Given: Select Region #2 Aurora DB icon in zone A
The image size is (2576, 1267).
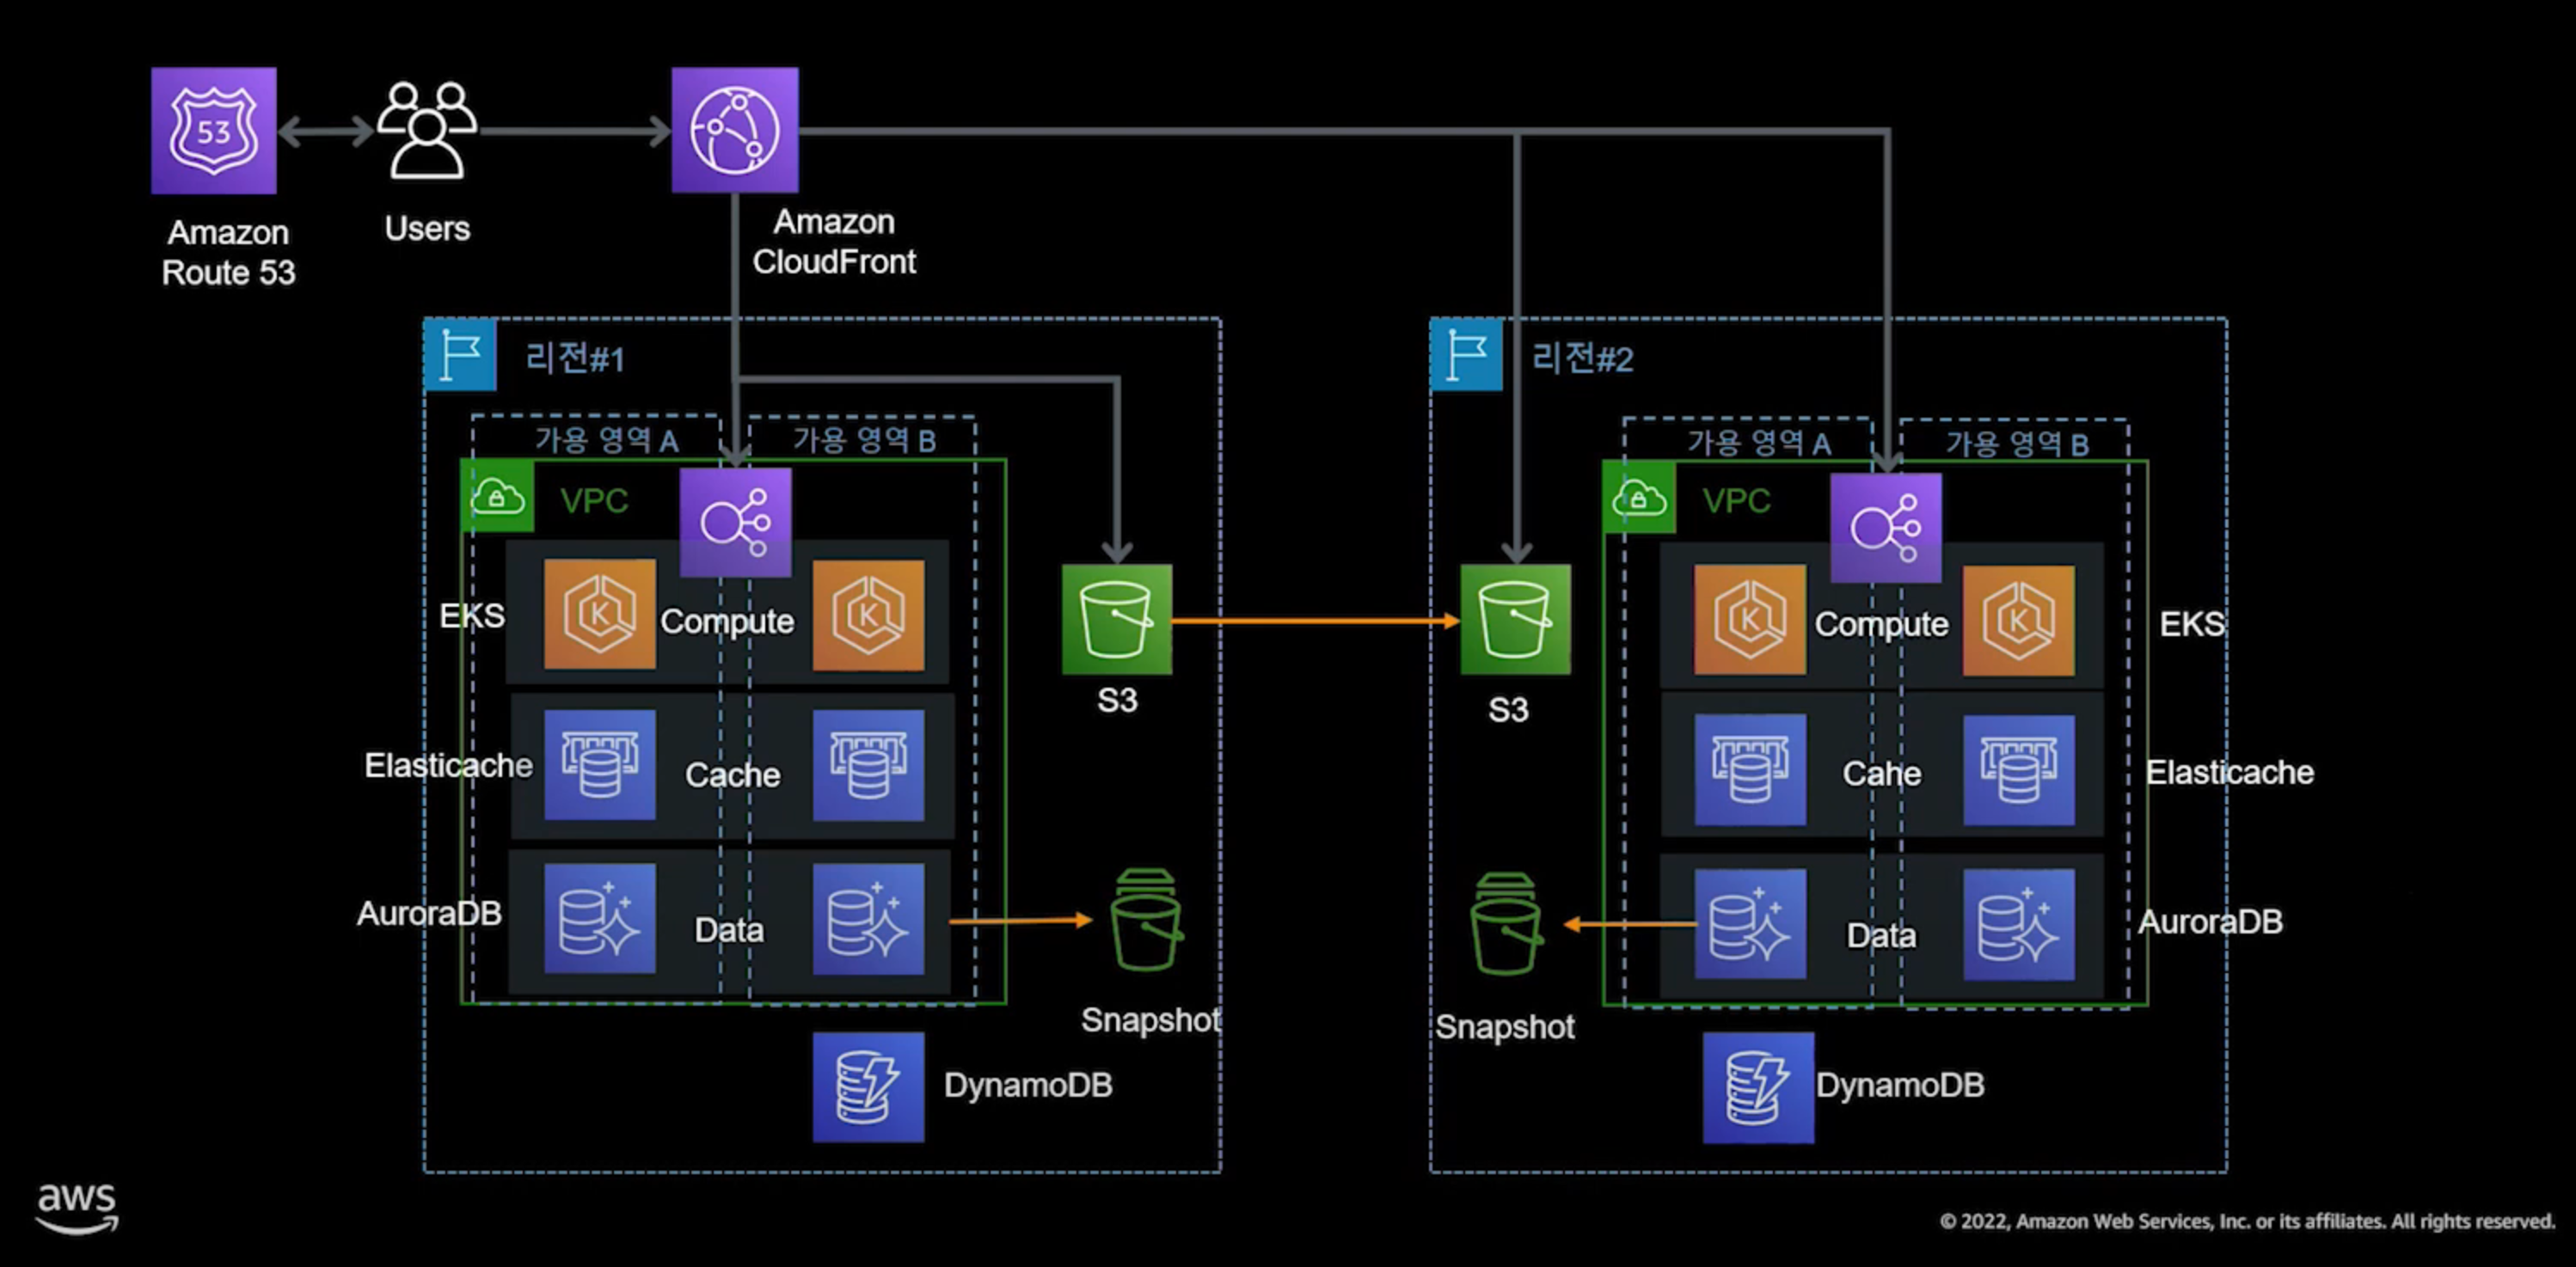Looking at the screenshot, I should pos(1750,923).
